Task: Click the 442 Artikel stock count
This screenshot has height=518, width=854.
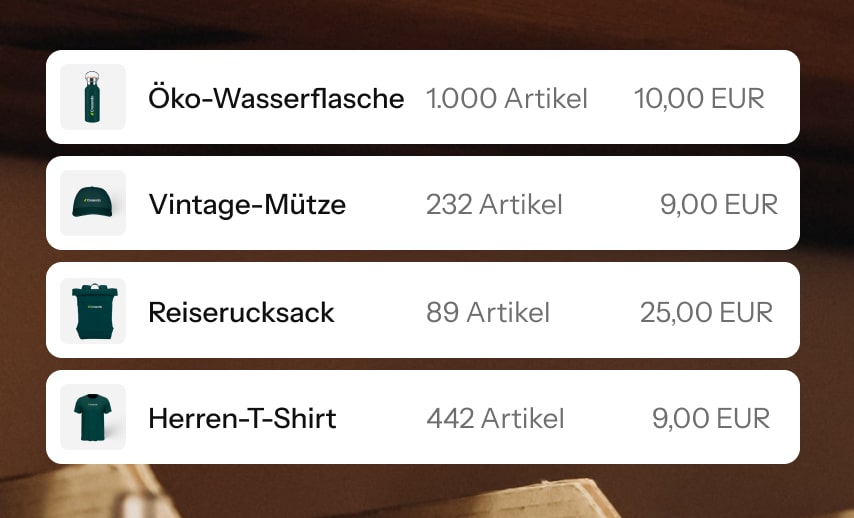Action: click(x=495, y=418)
